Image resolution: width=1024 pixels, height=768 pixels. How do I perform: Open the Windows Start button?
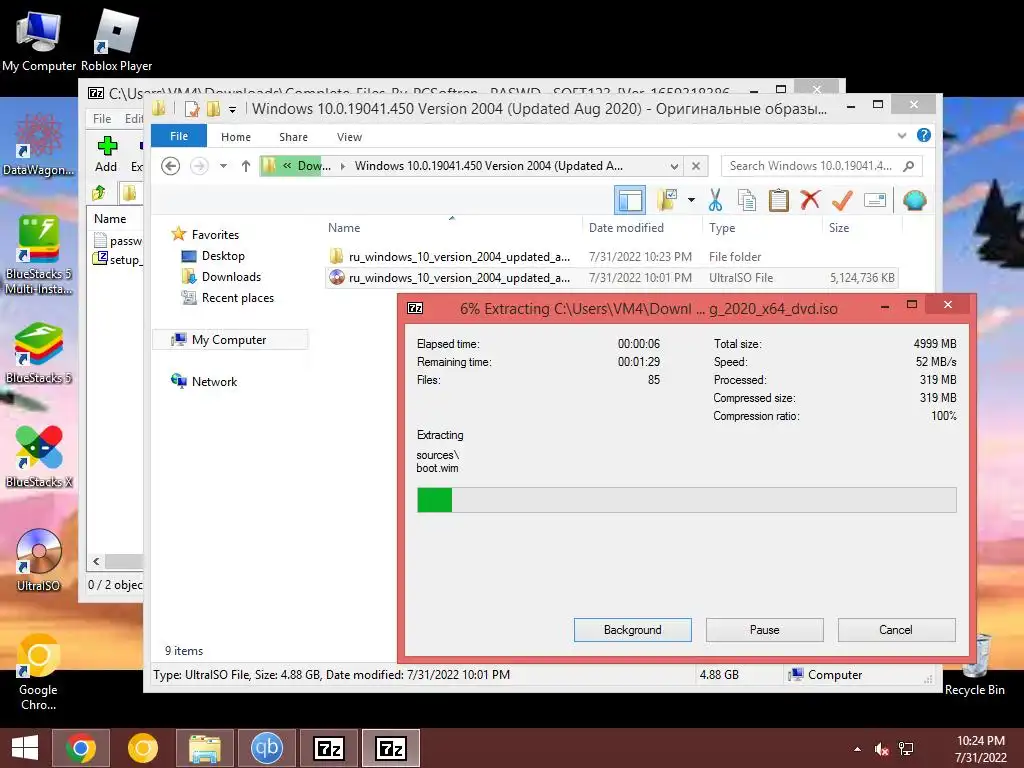(25, 748)
